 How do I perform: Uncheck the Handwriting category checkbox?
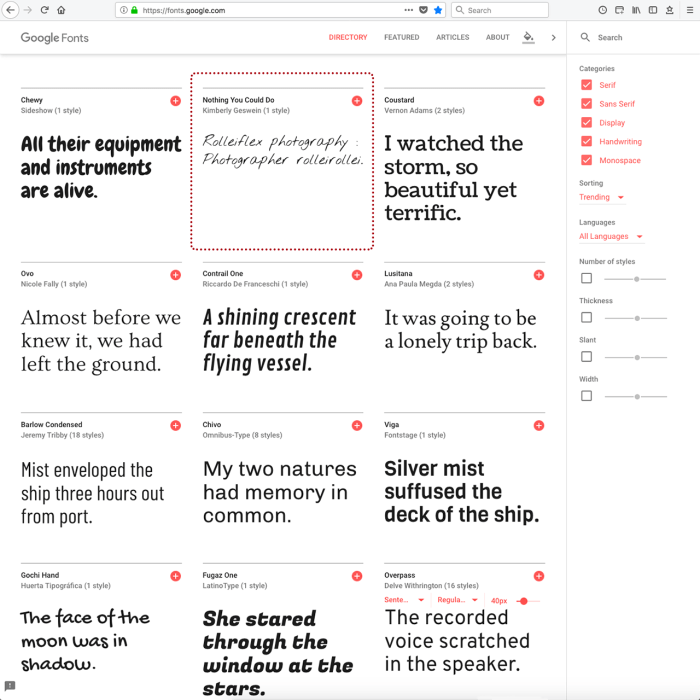[x=586, y=142]
